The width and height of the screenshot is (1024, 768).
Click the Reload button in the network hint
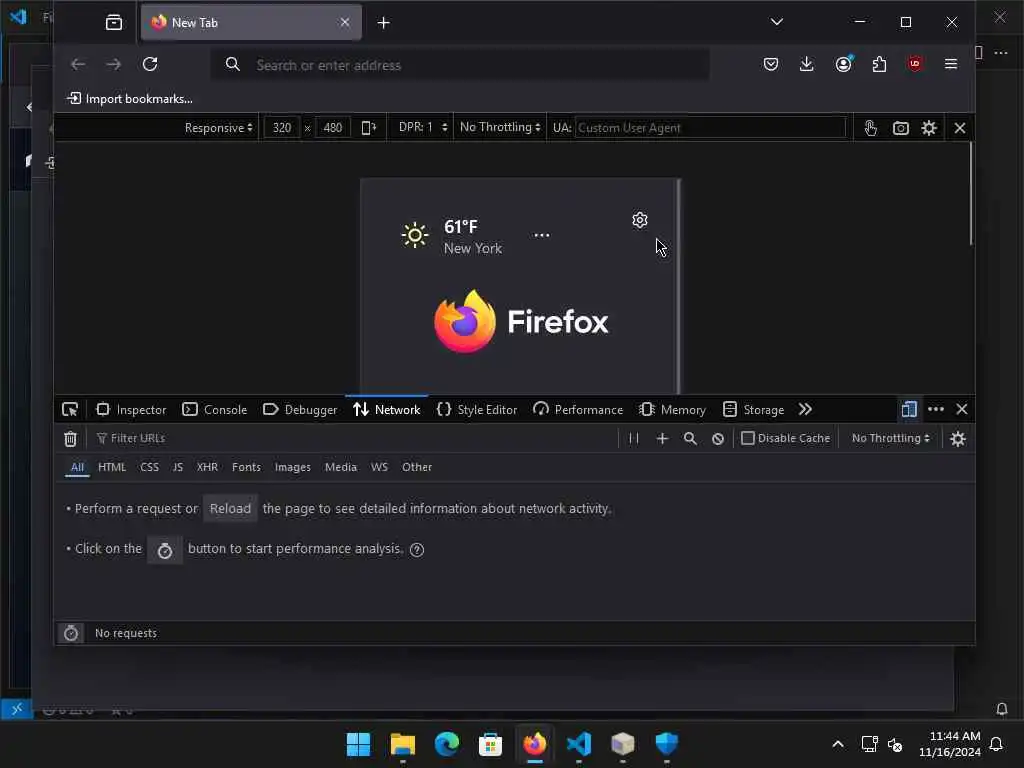click(230, 509)
